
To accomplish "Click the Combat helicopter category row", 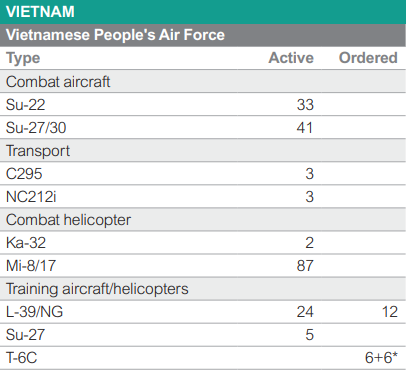I will pos(203,220).
